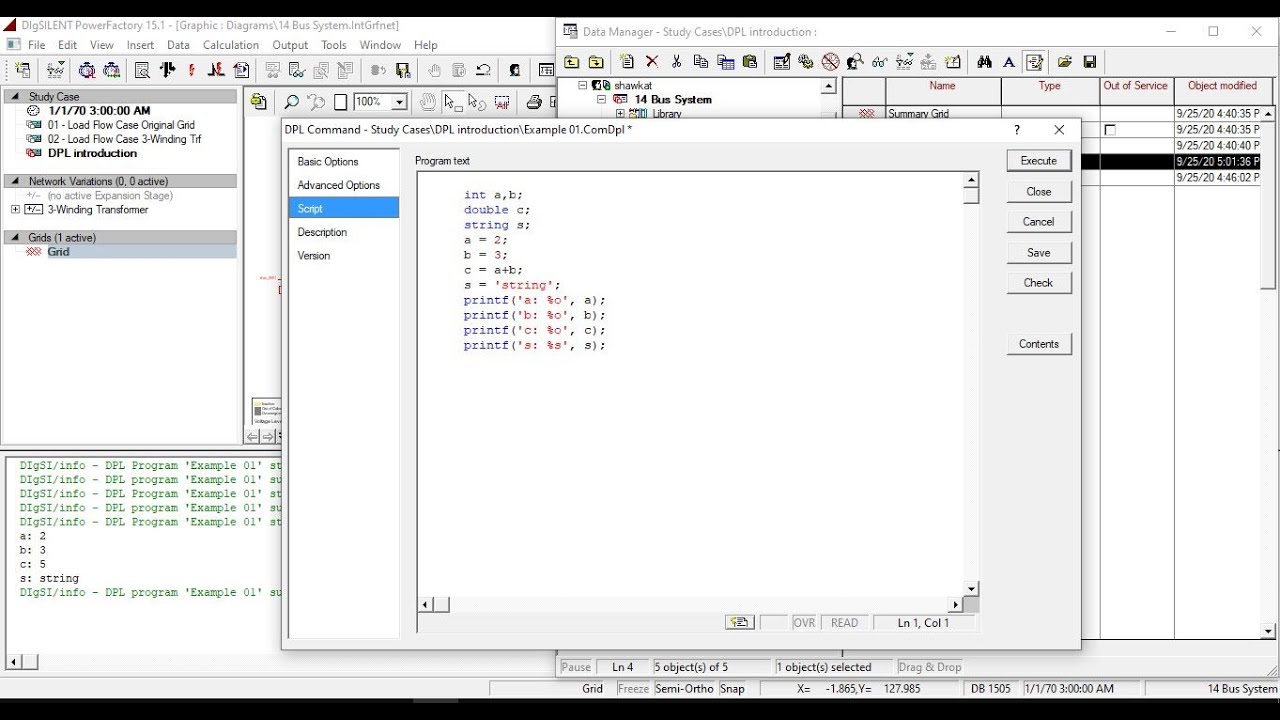This screenshot has width=1280, height=720.
Task: Click the floppy disk Save icon in Data Manager
Action: pos(1090,62)
